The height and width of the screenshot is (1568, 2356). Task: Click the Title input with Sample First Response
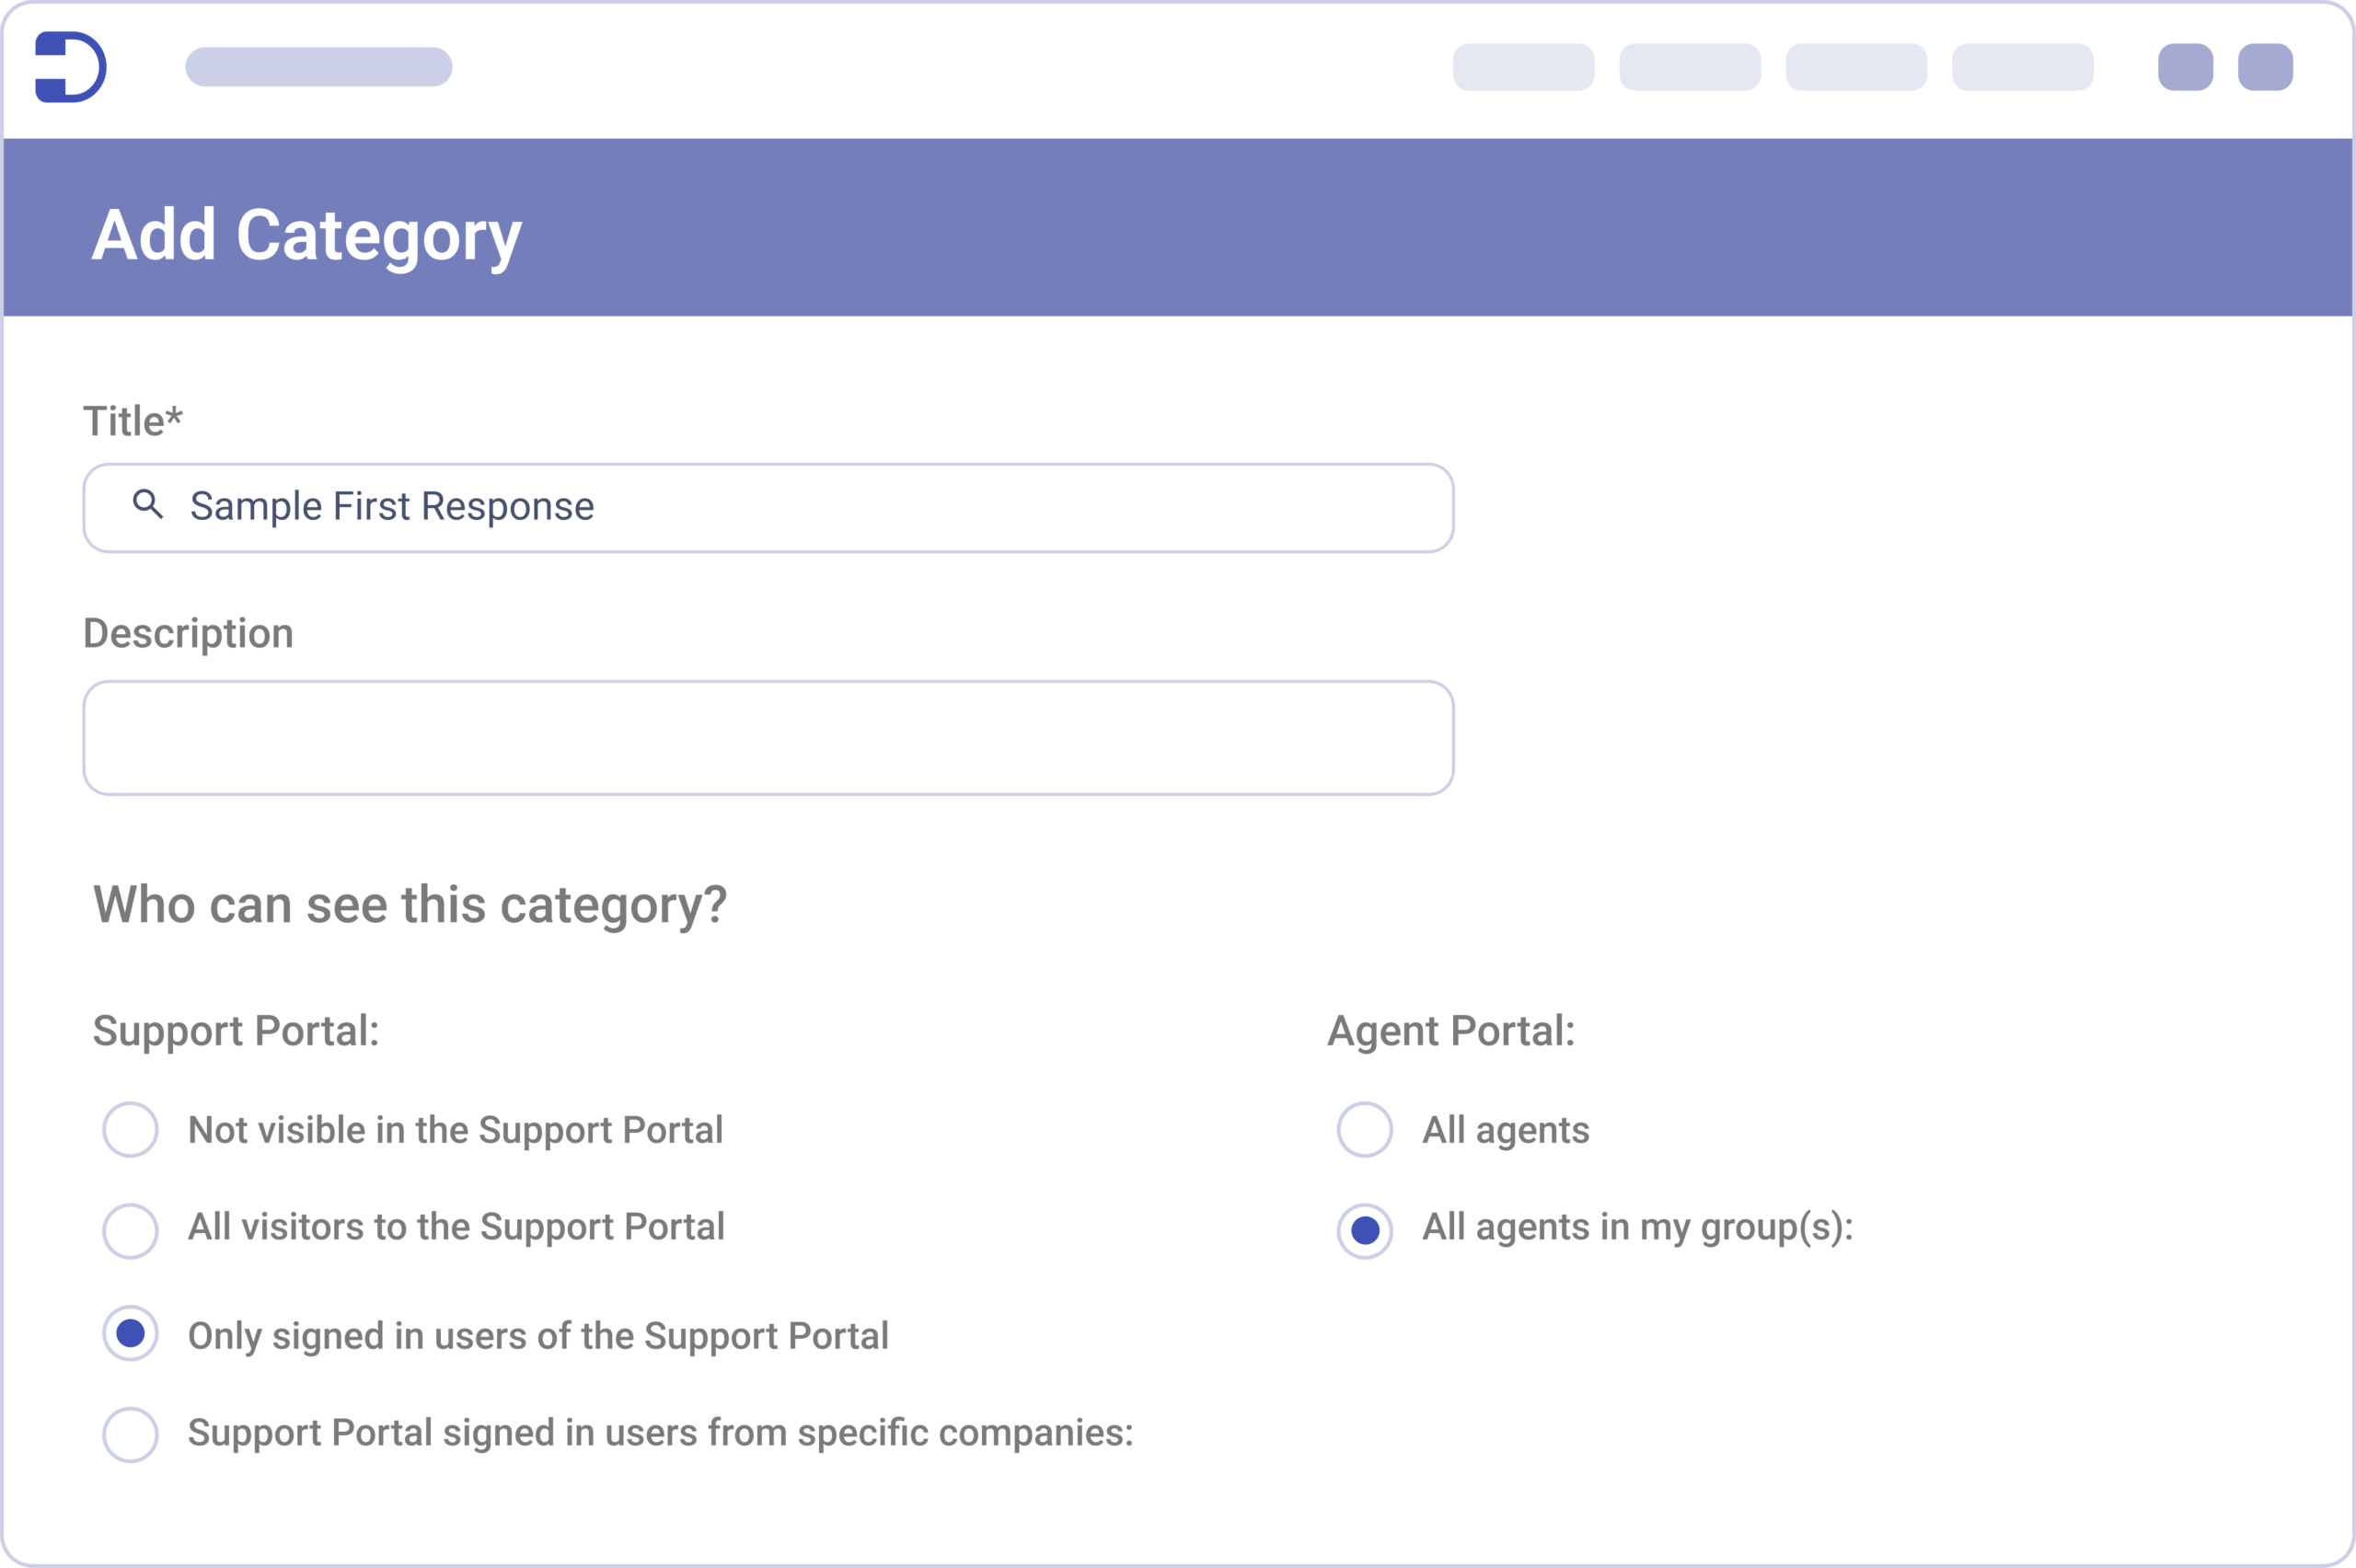coord(768,508)
